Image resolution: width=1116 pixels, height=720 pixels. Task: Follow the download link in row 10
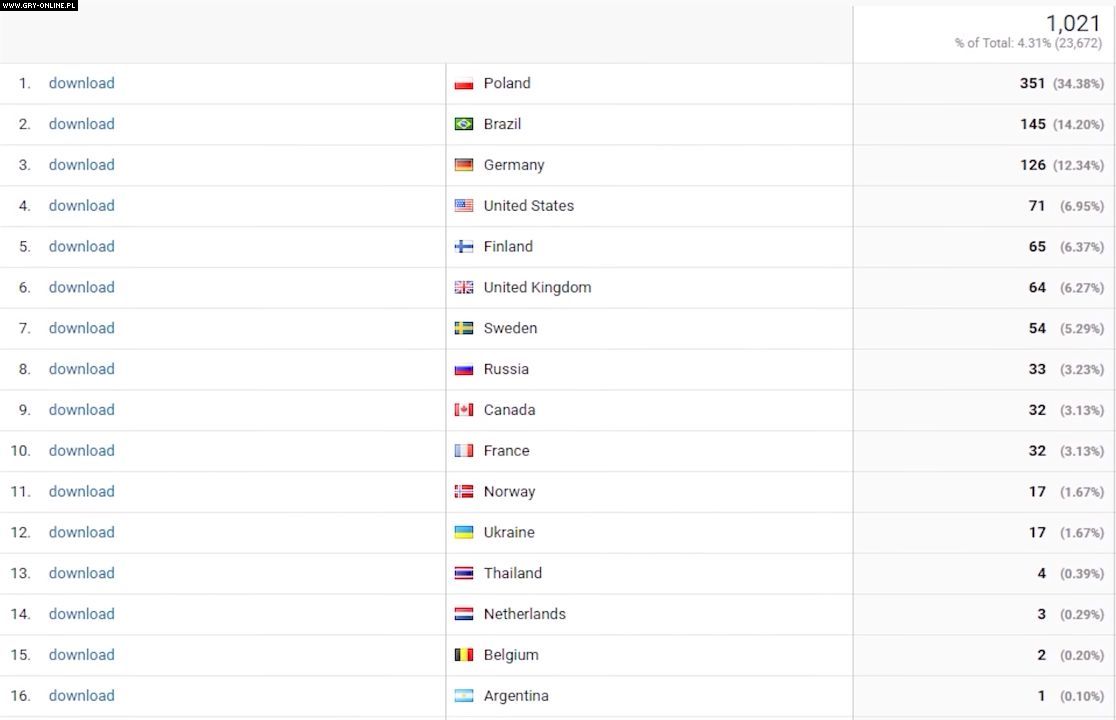pos(82,450)
